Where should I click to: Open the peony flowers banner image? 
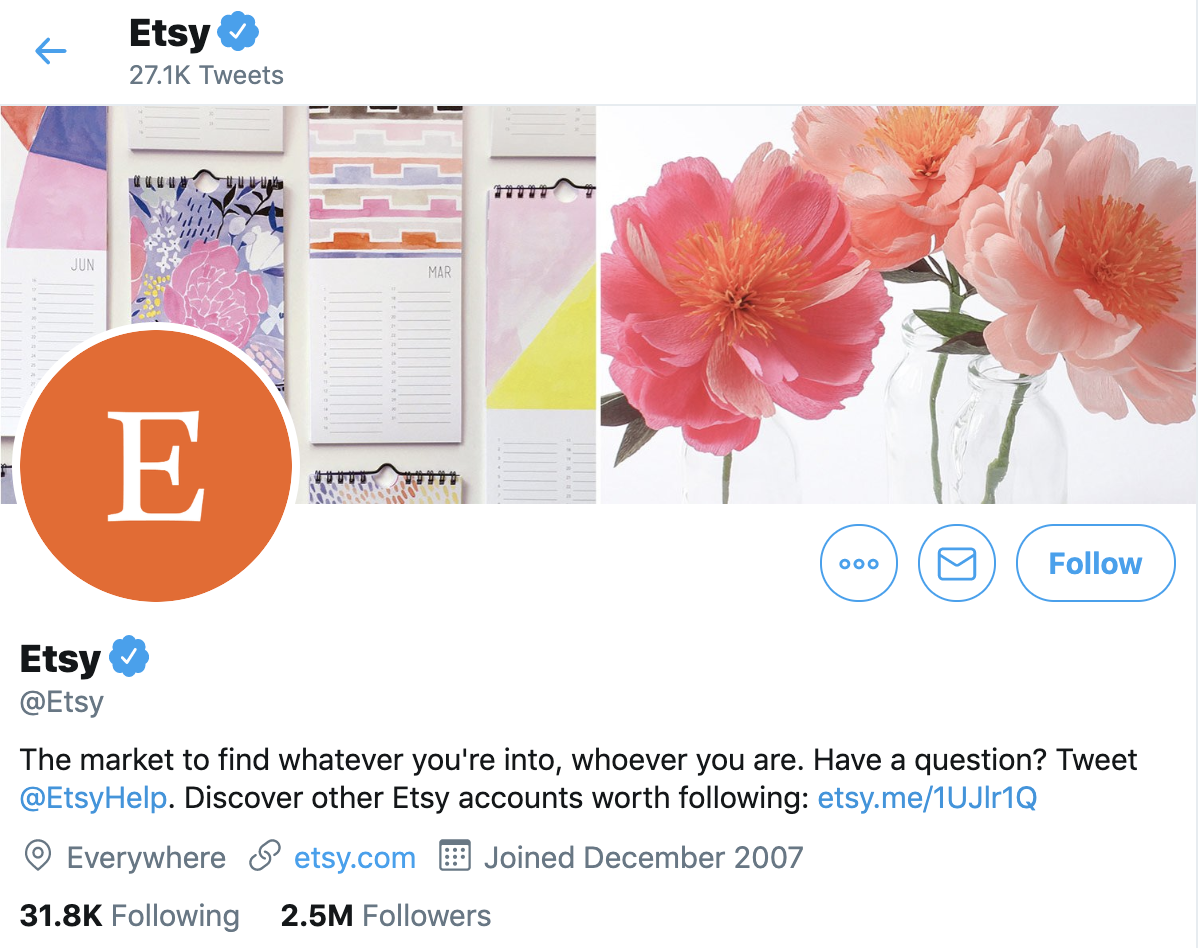click(898, 305)
